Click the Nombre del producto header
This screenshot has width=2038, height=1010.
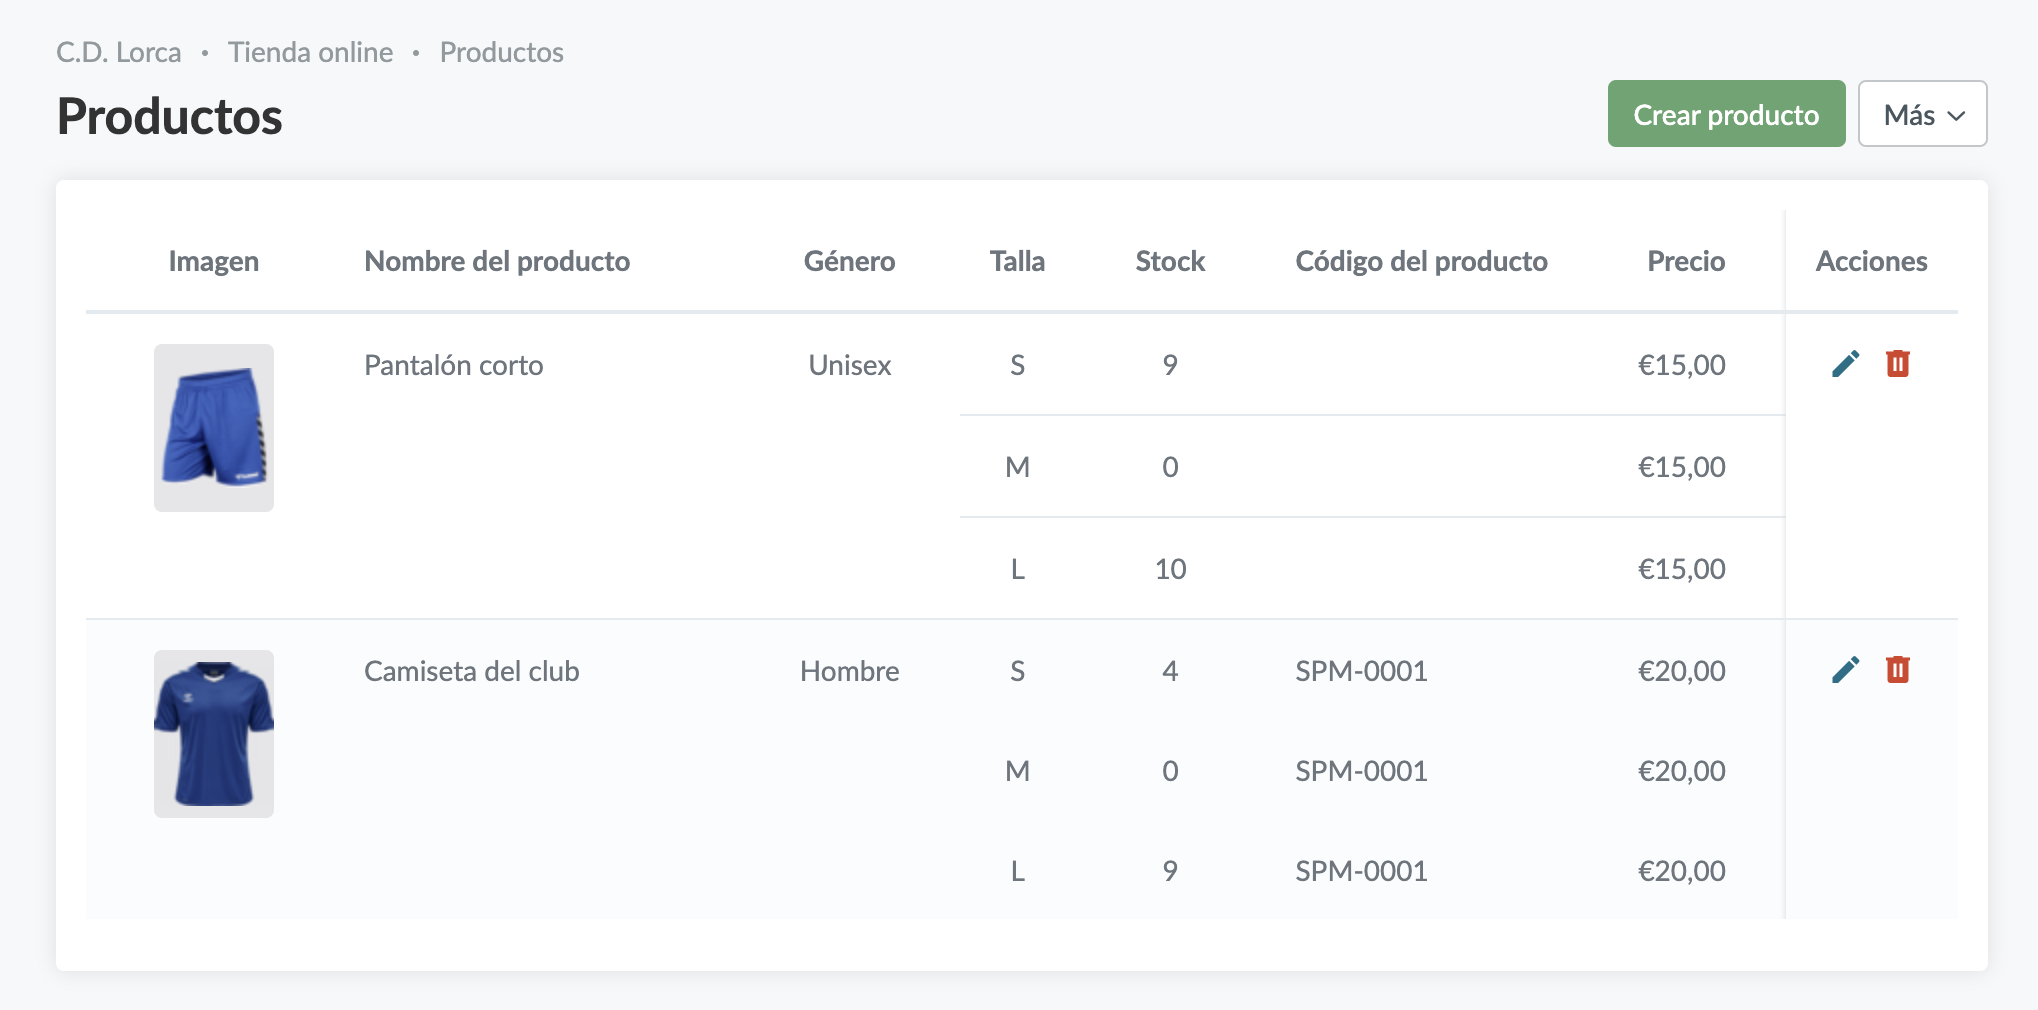point(496,261)
